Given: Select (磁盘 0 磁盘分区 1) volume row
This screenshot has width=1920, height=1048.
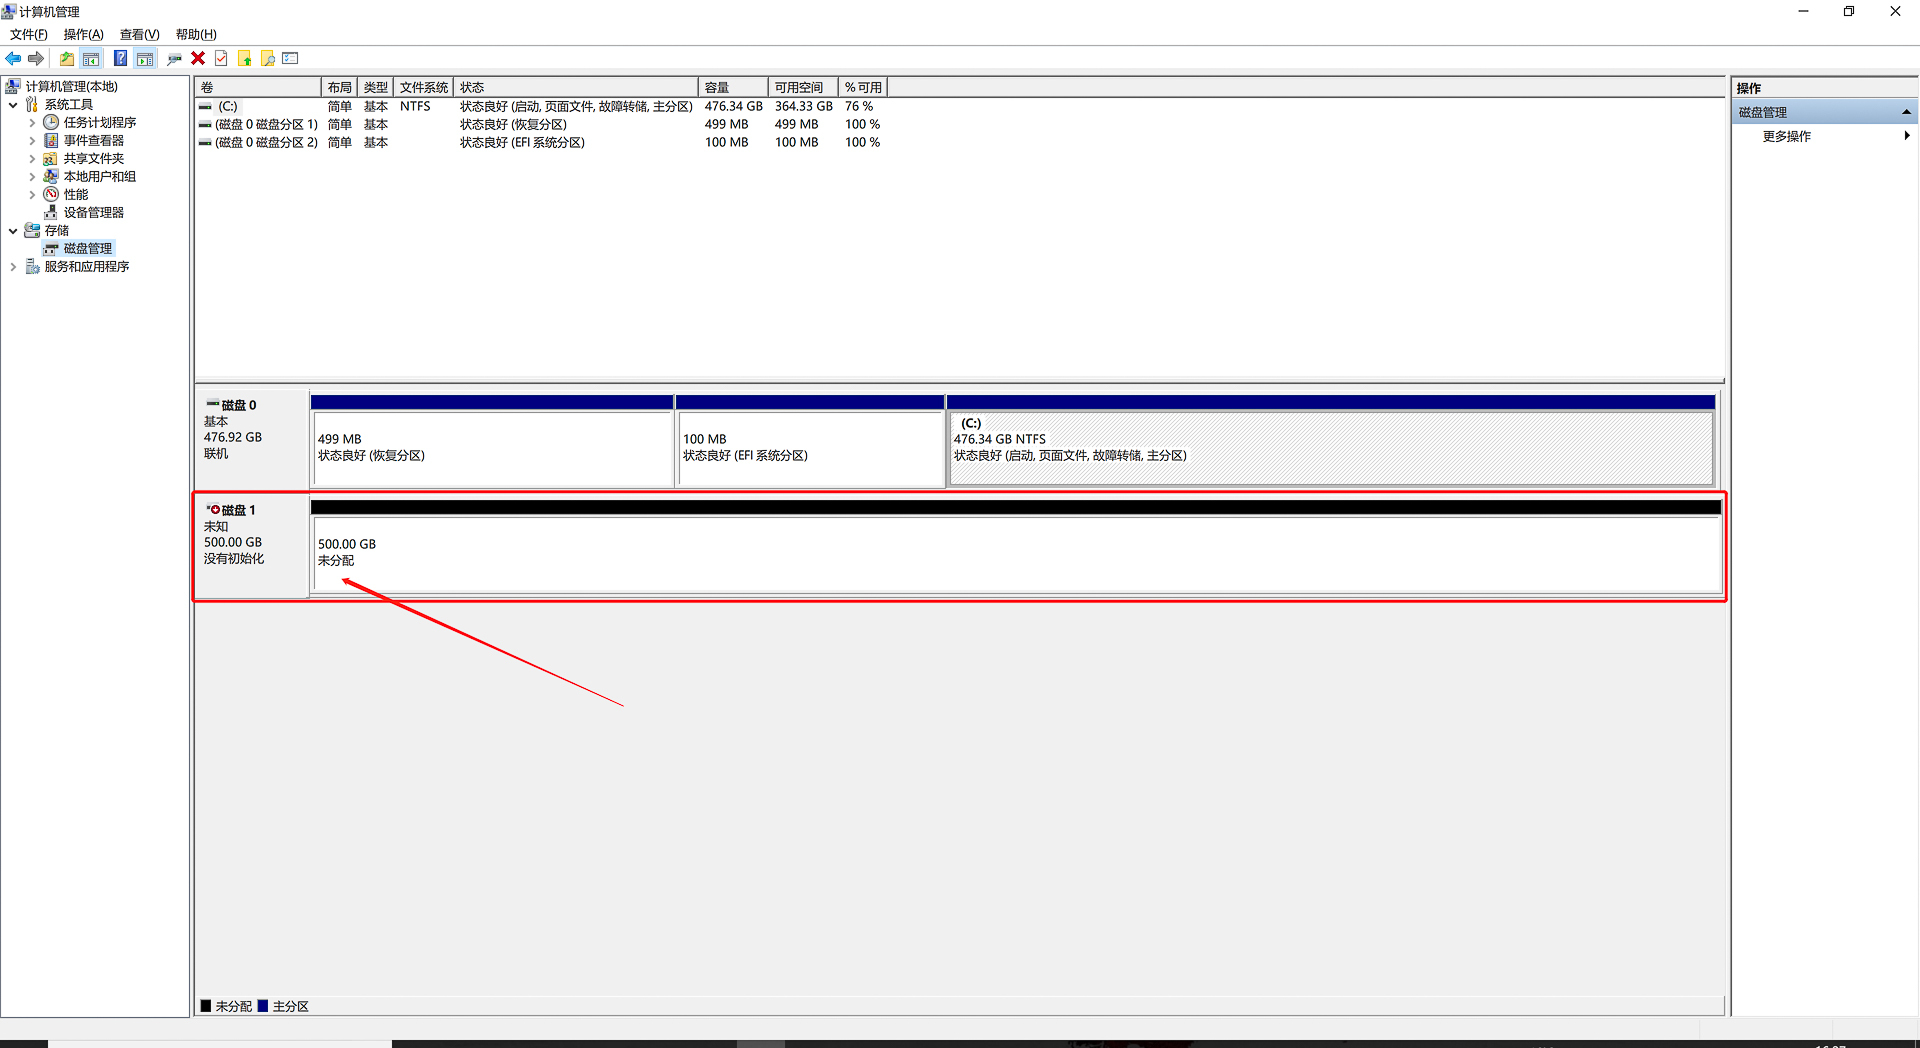Looking at the screenshot, I should [x=540, y=125].
